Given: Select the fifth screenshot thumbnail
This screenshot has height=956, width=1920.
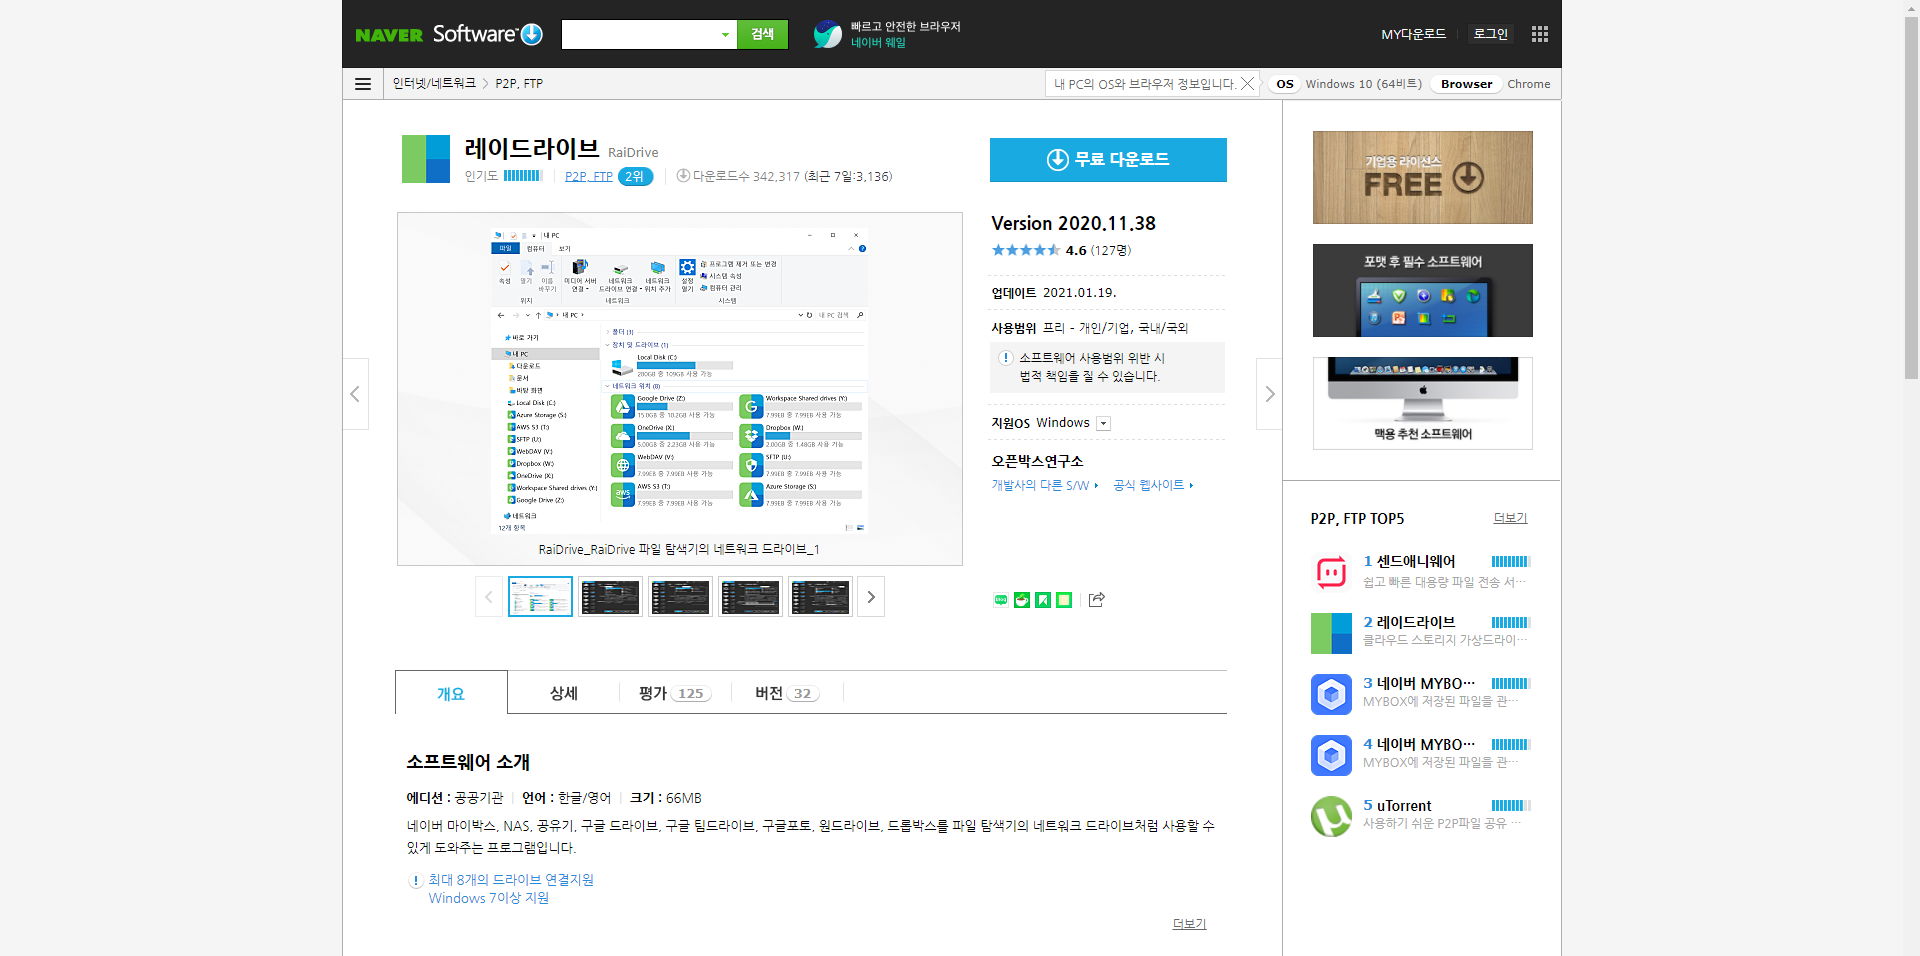Looking at the screenshot, I should point(820,597).
